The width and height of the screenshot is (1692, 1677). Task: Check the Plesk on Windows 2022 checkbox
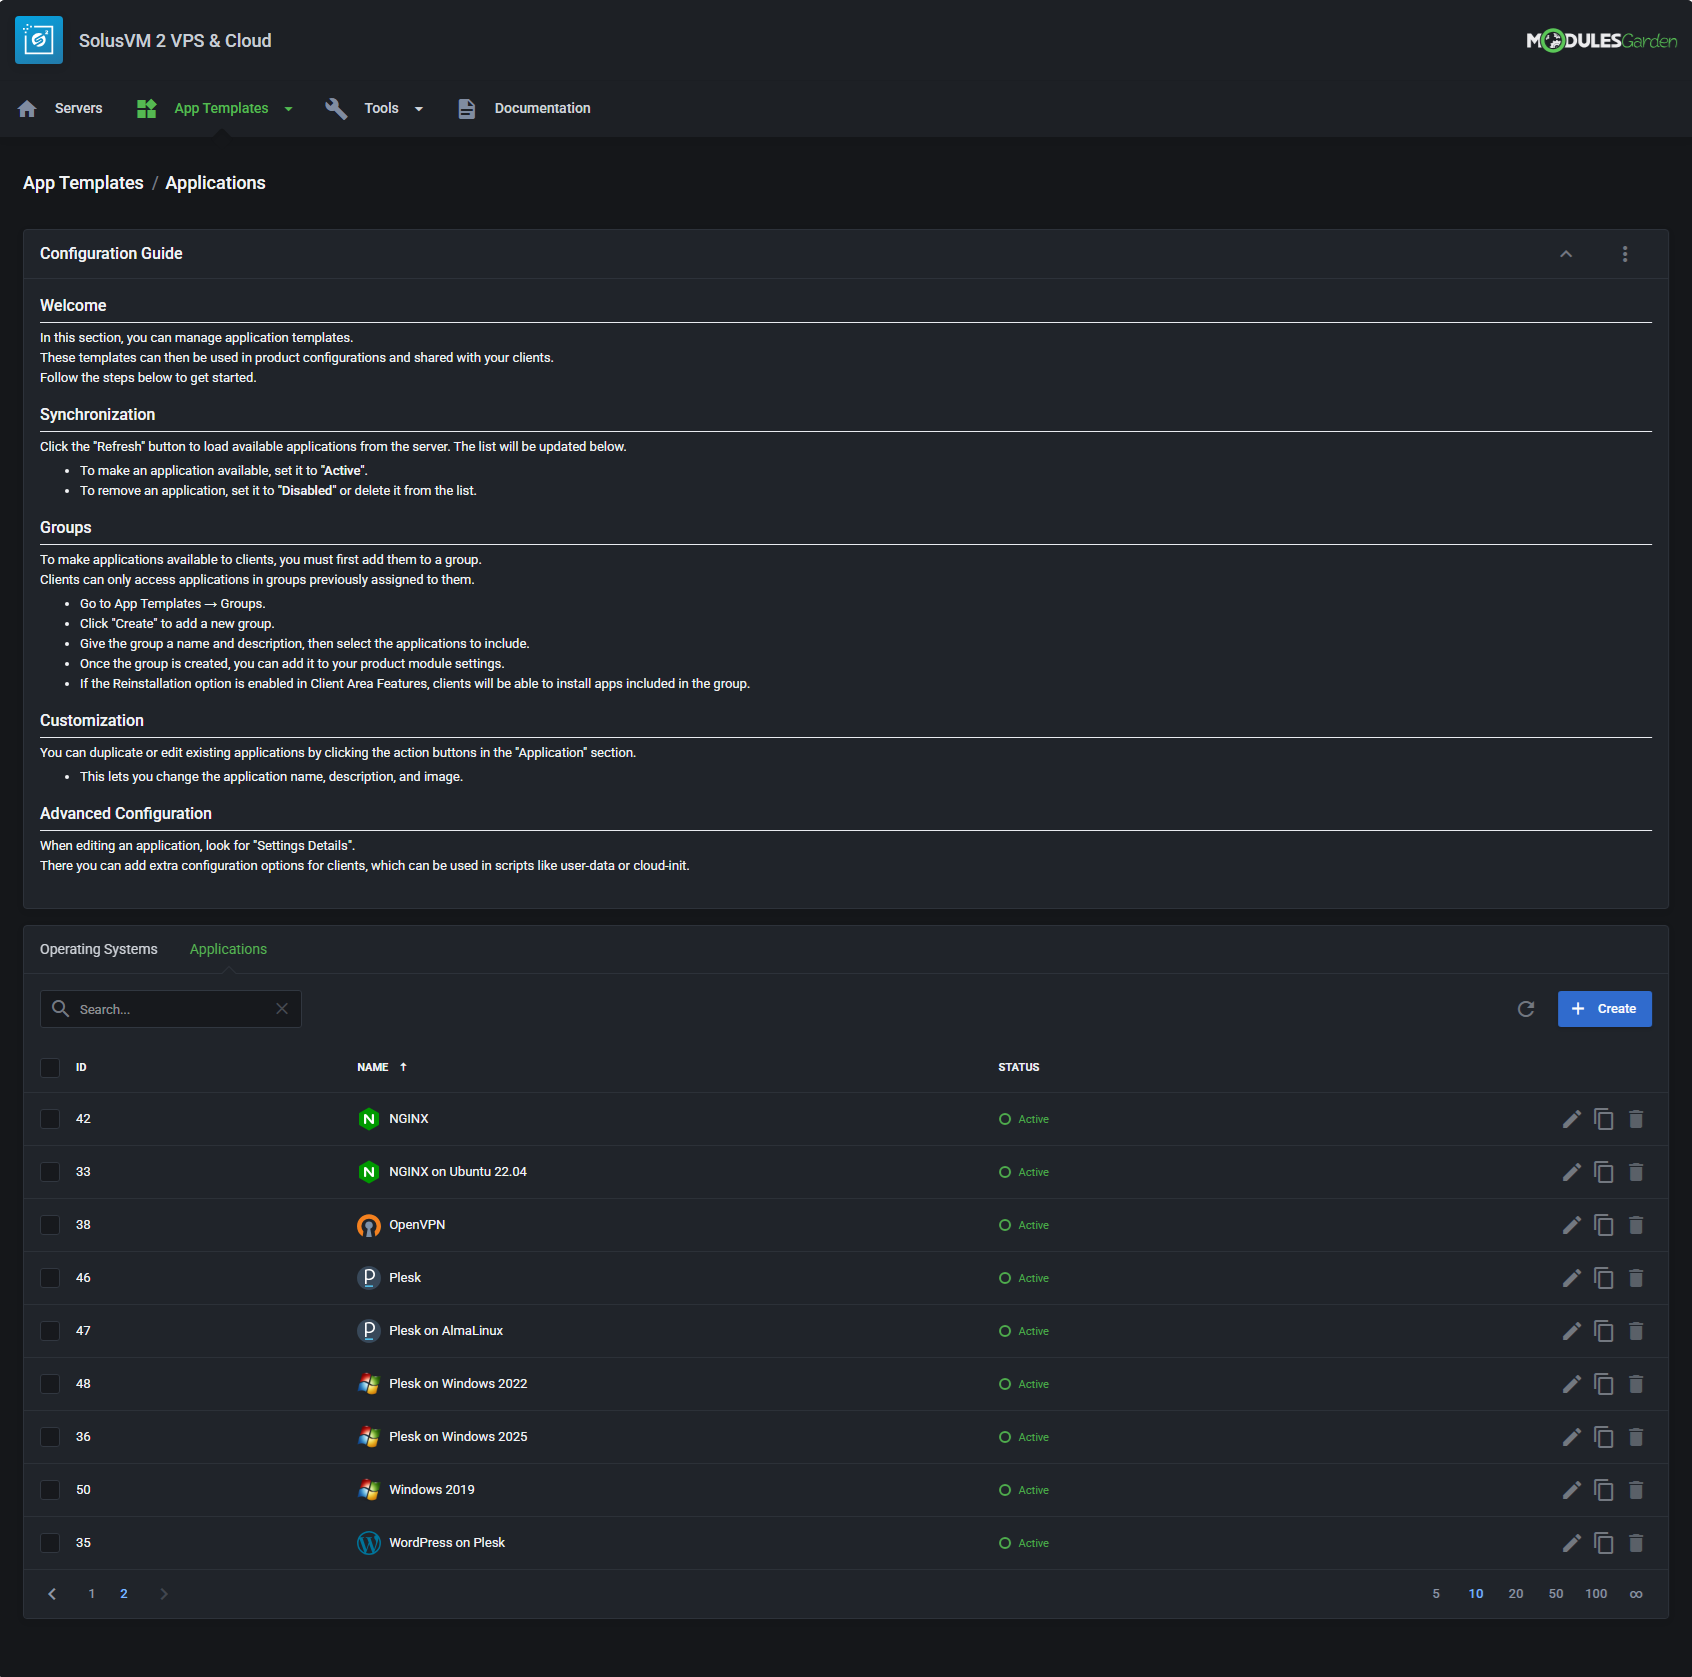coord(50,1384)
